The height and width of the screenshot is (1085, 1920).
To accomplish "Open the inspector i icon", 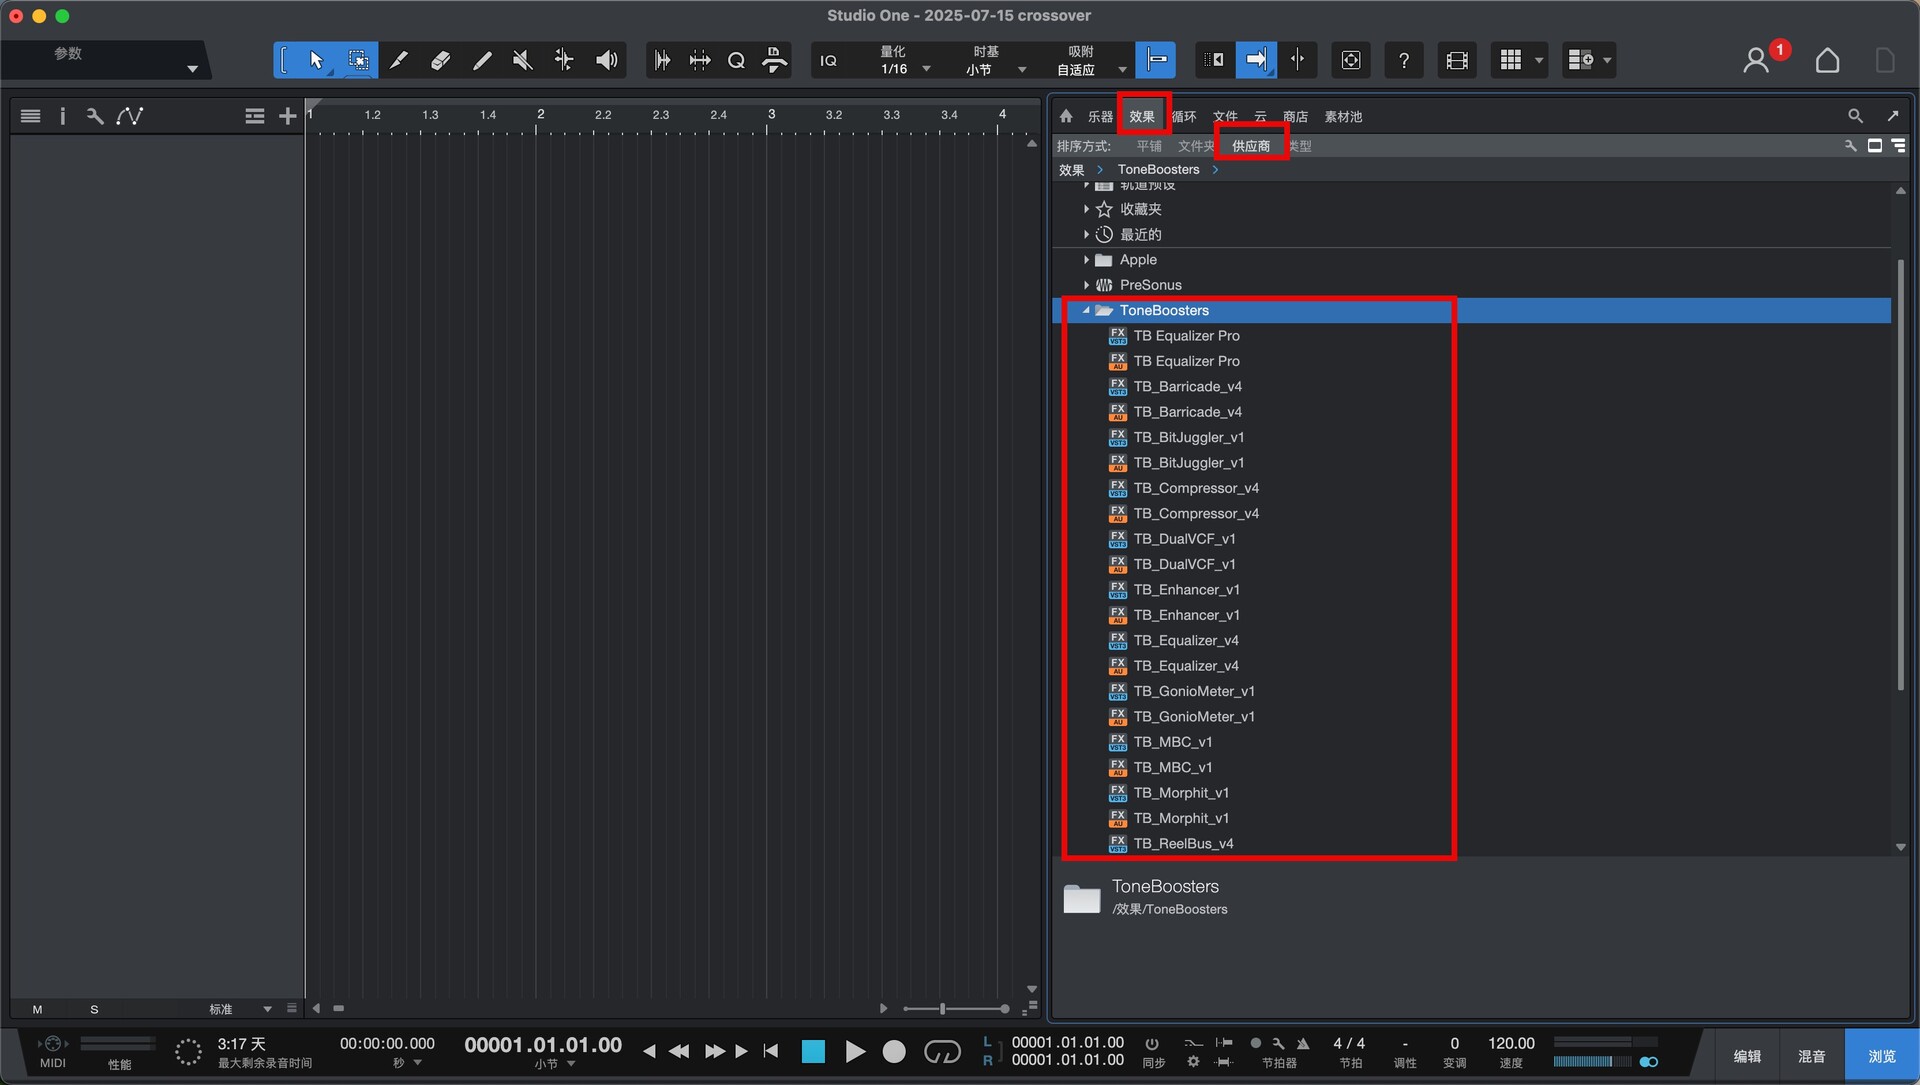I will tap(62, 116).
